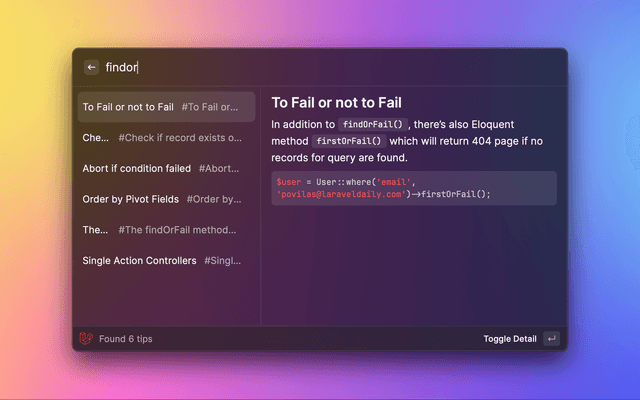The width and height of the screenshot is (640, 400).
Task: Click the $user code snippet block
Action: 414,188
